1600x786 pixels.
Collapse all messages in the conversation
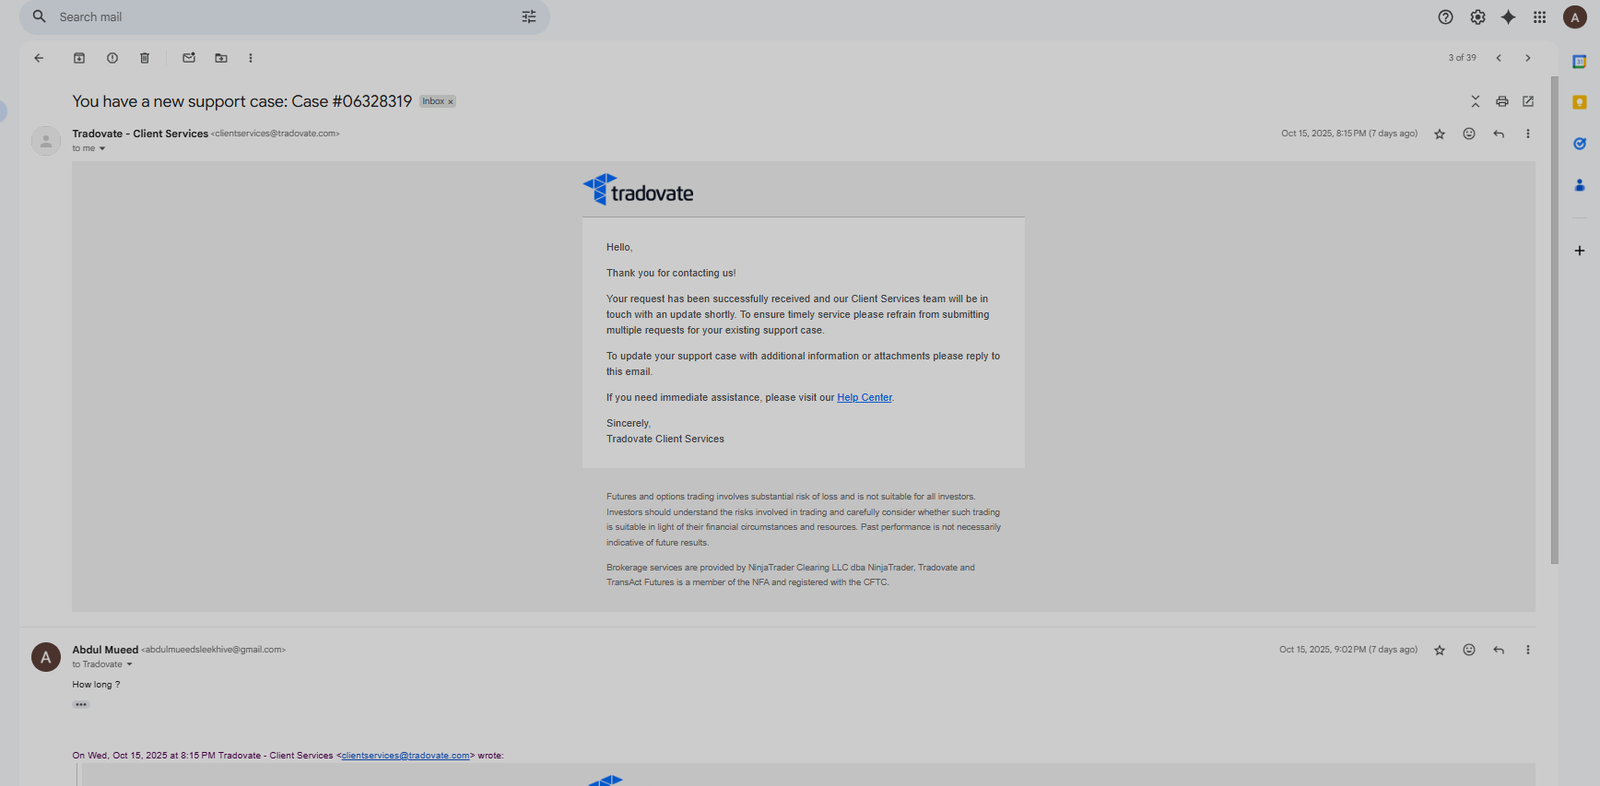[1475, 102]
